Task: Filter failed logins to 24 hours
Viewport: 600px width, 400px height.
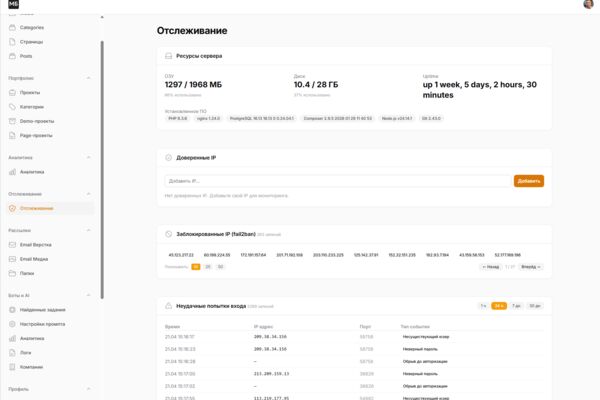Action: (x=499, y=306)
